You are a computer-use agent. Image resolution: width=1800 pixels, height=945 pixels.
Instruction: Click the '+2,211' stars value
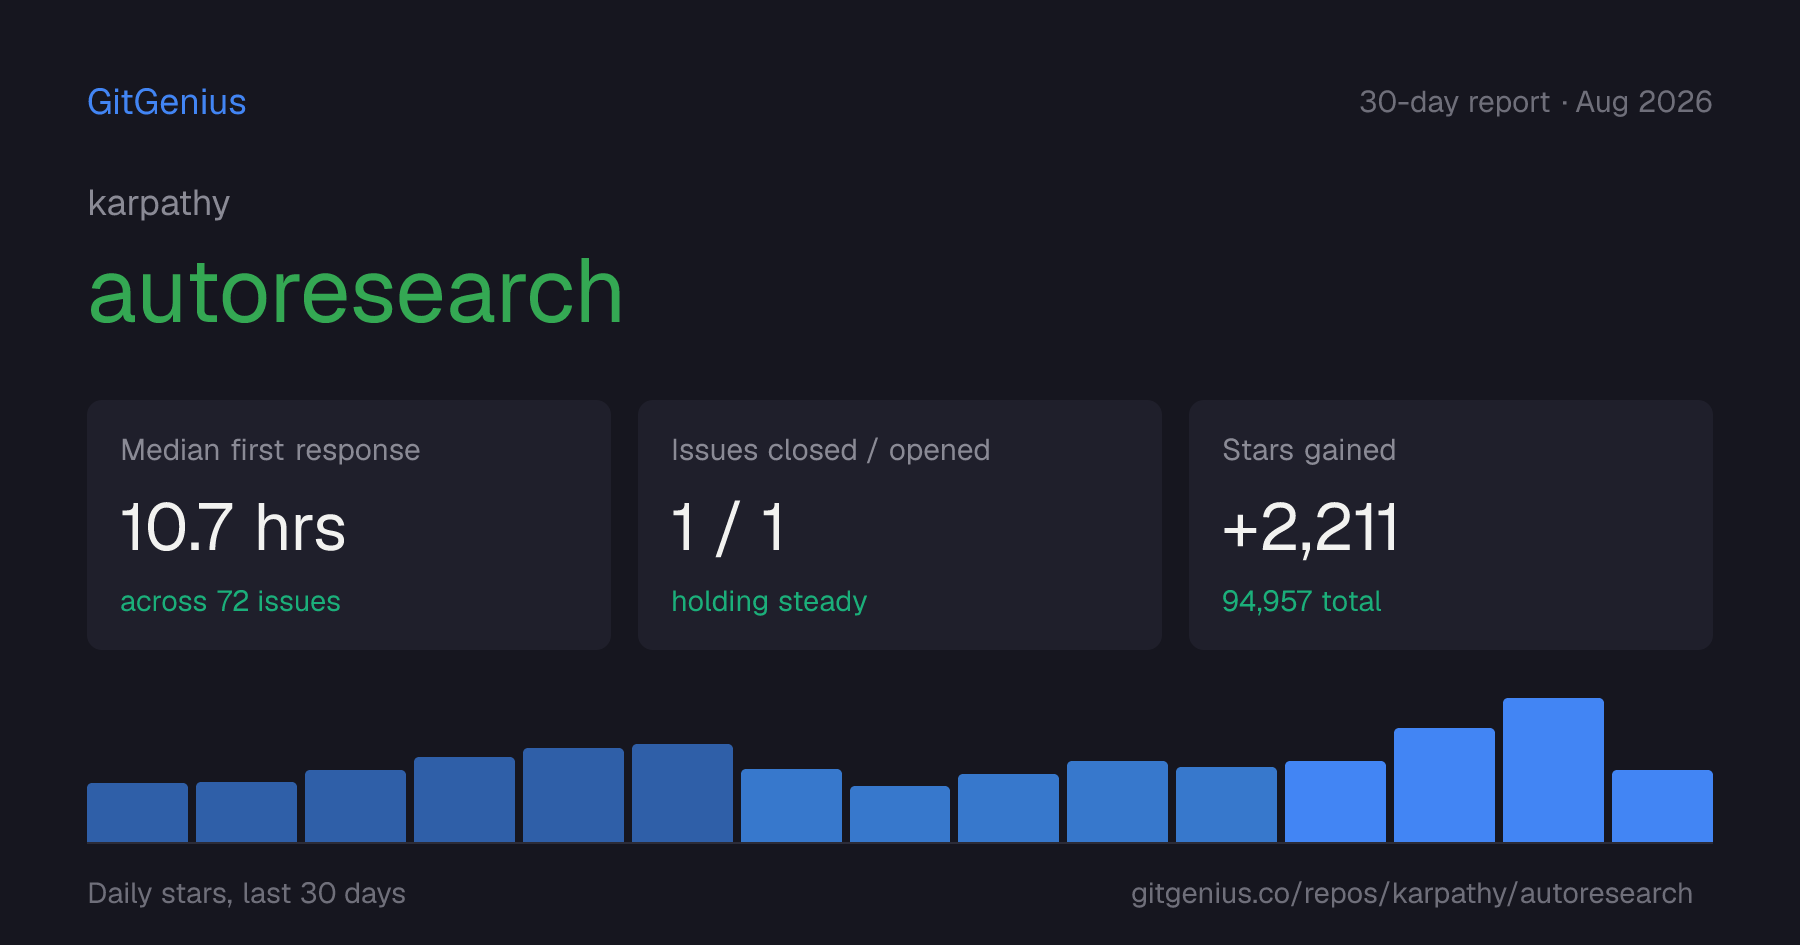[1310, 527]
